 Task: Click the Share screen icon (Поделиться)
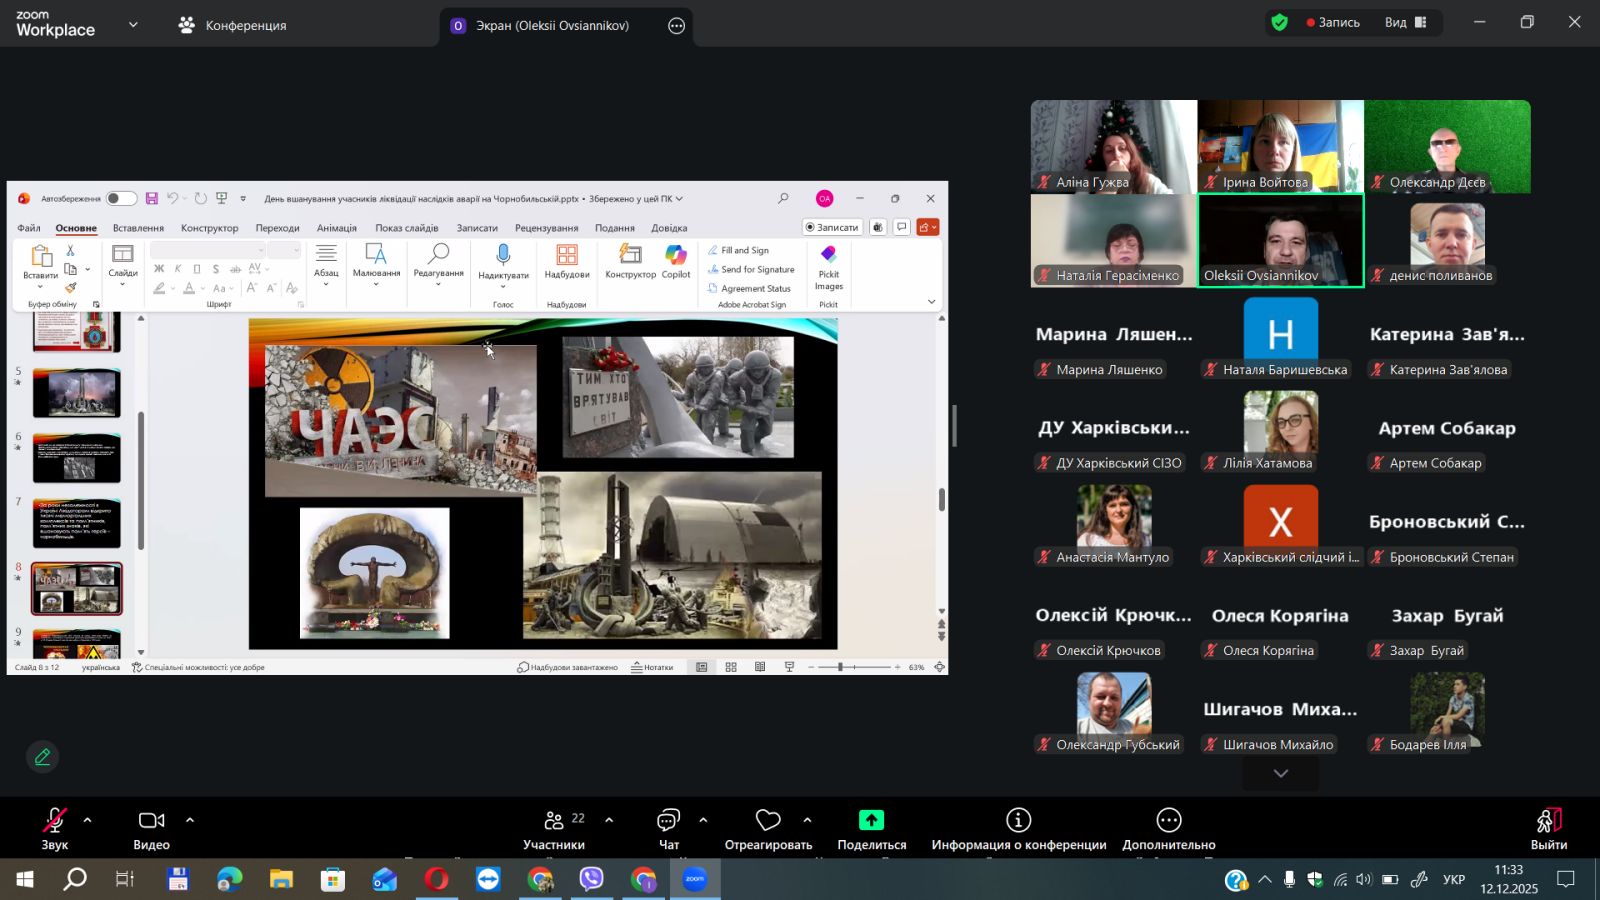[871, 820]
